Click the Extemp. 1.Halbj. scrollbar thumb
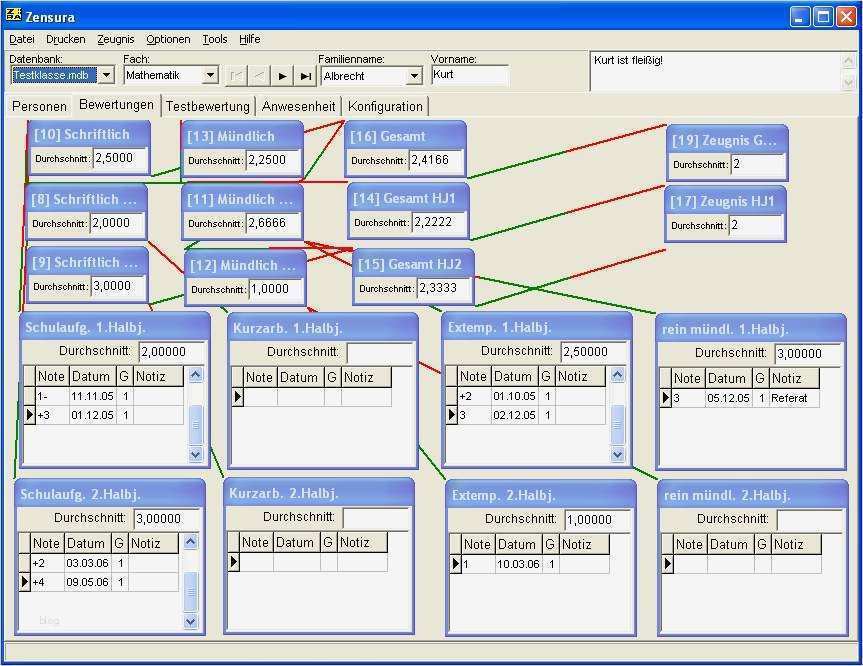This screenshot has height=666, width=863. pyautogui.click(x=618, y=424)
